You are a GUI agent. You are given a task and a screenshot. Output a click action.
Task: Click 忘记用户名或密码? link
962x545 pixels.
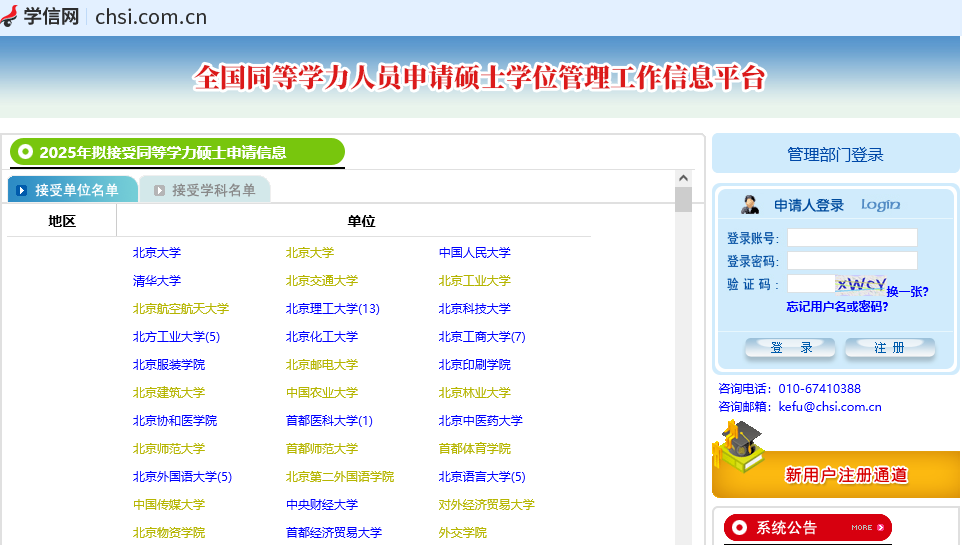coord(837,306)
